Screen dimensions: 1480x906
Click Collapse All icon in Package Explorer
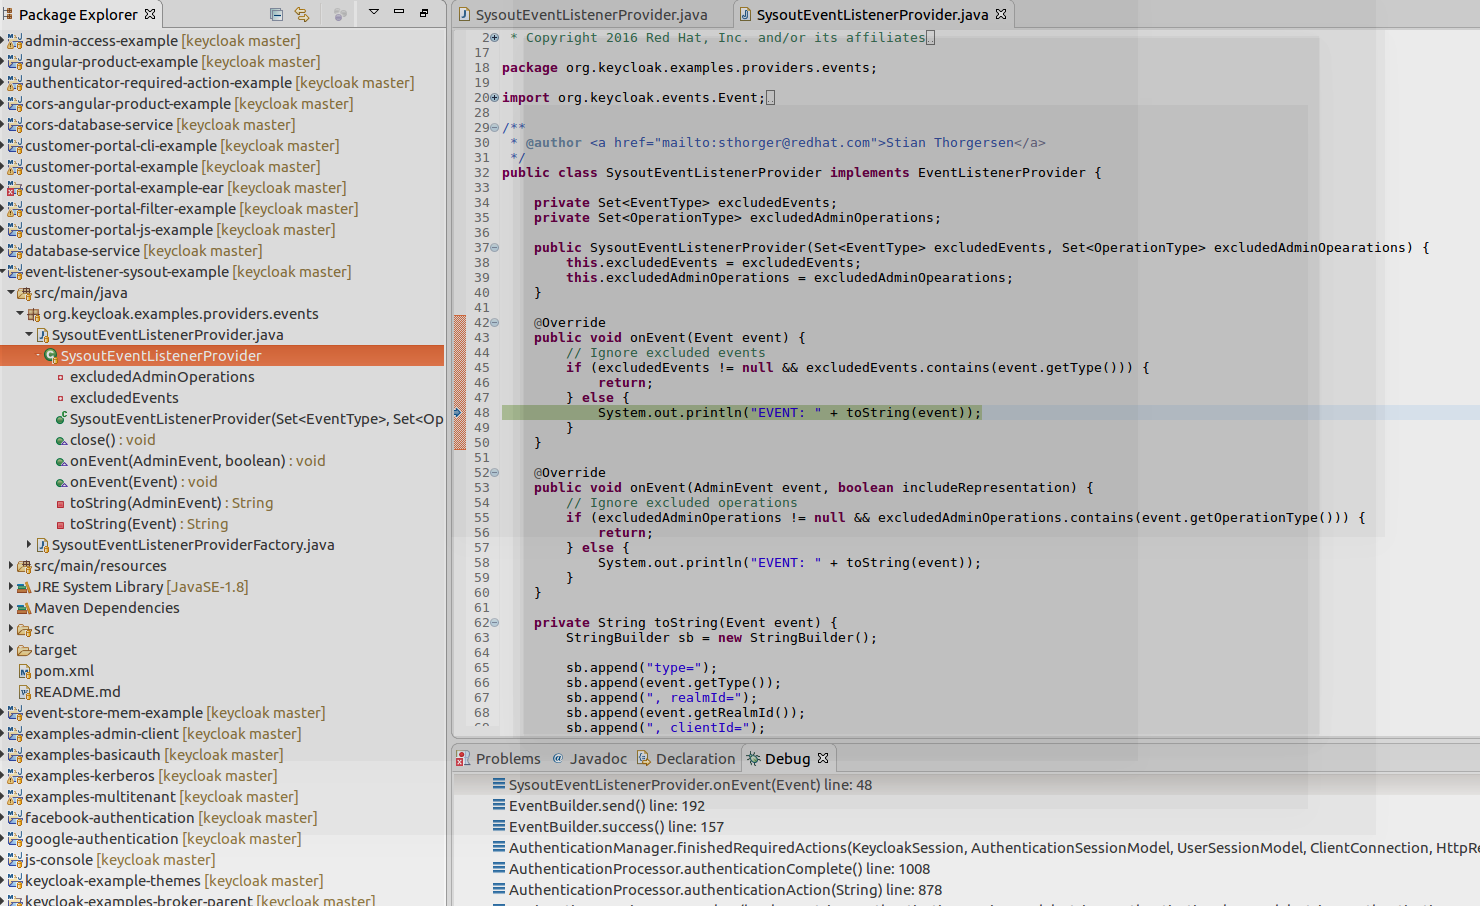276,14
